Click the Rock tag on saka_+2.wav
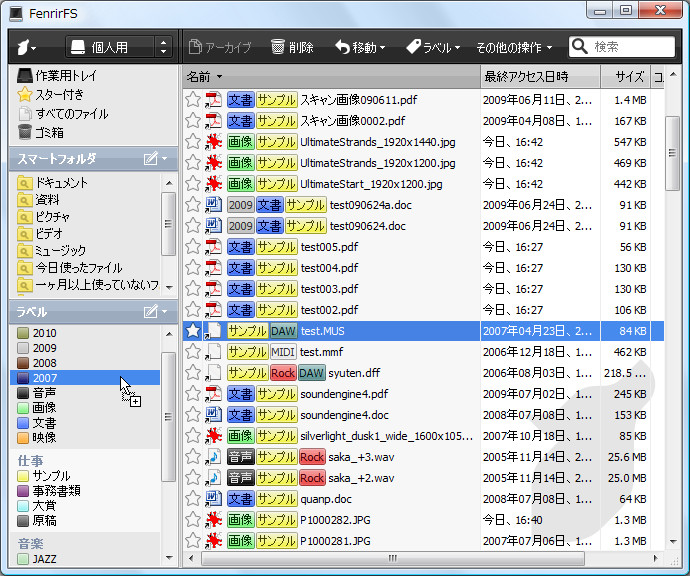The height and width of the screenshot is (576, 690). pos(312,478)
